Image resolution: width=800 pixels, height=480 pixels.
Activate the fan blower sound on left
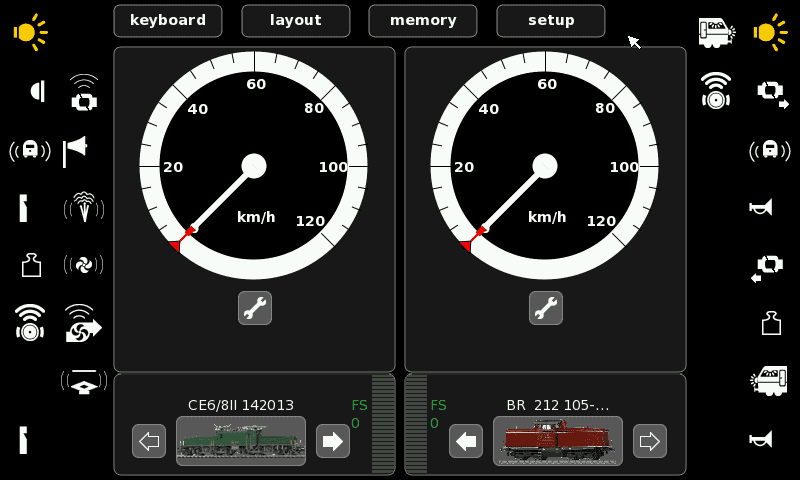(x=84, y=264)
